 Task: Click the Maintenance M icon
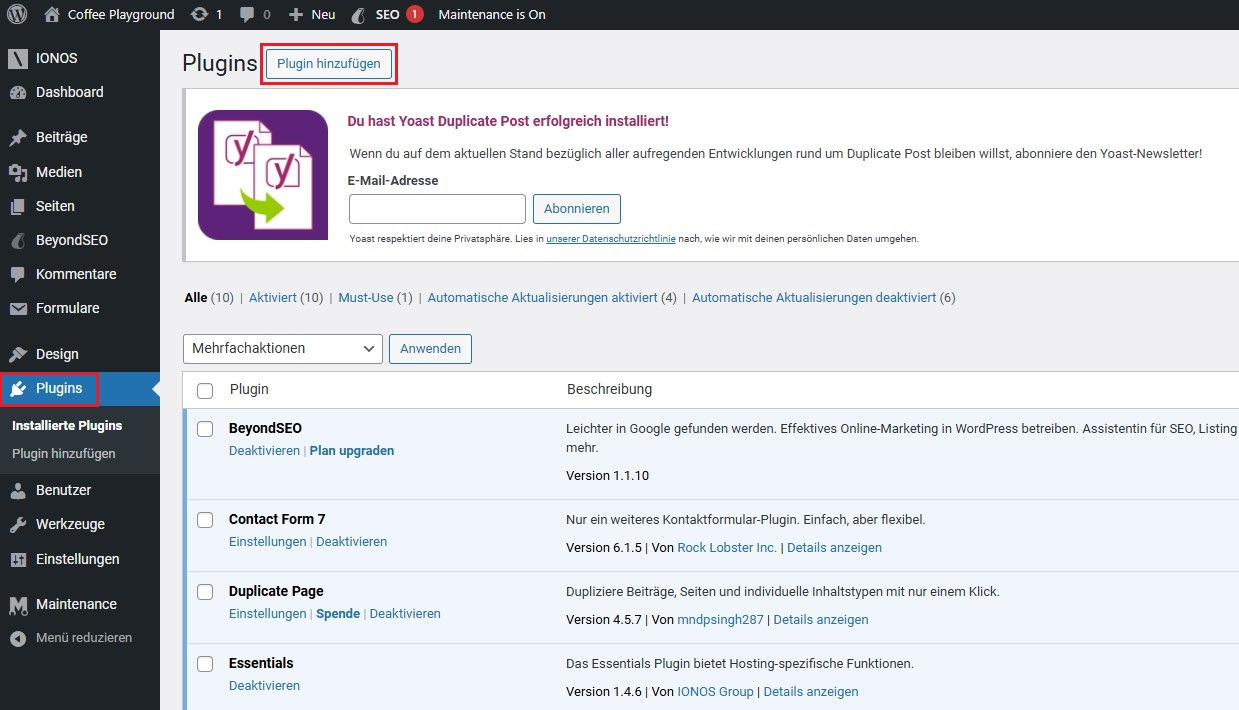(17, 604)
